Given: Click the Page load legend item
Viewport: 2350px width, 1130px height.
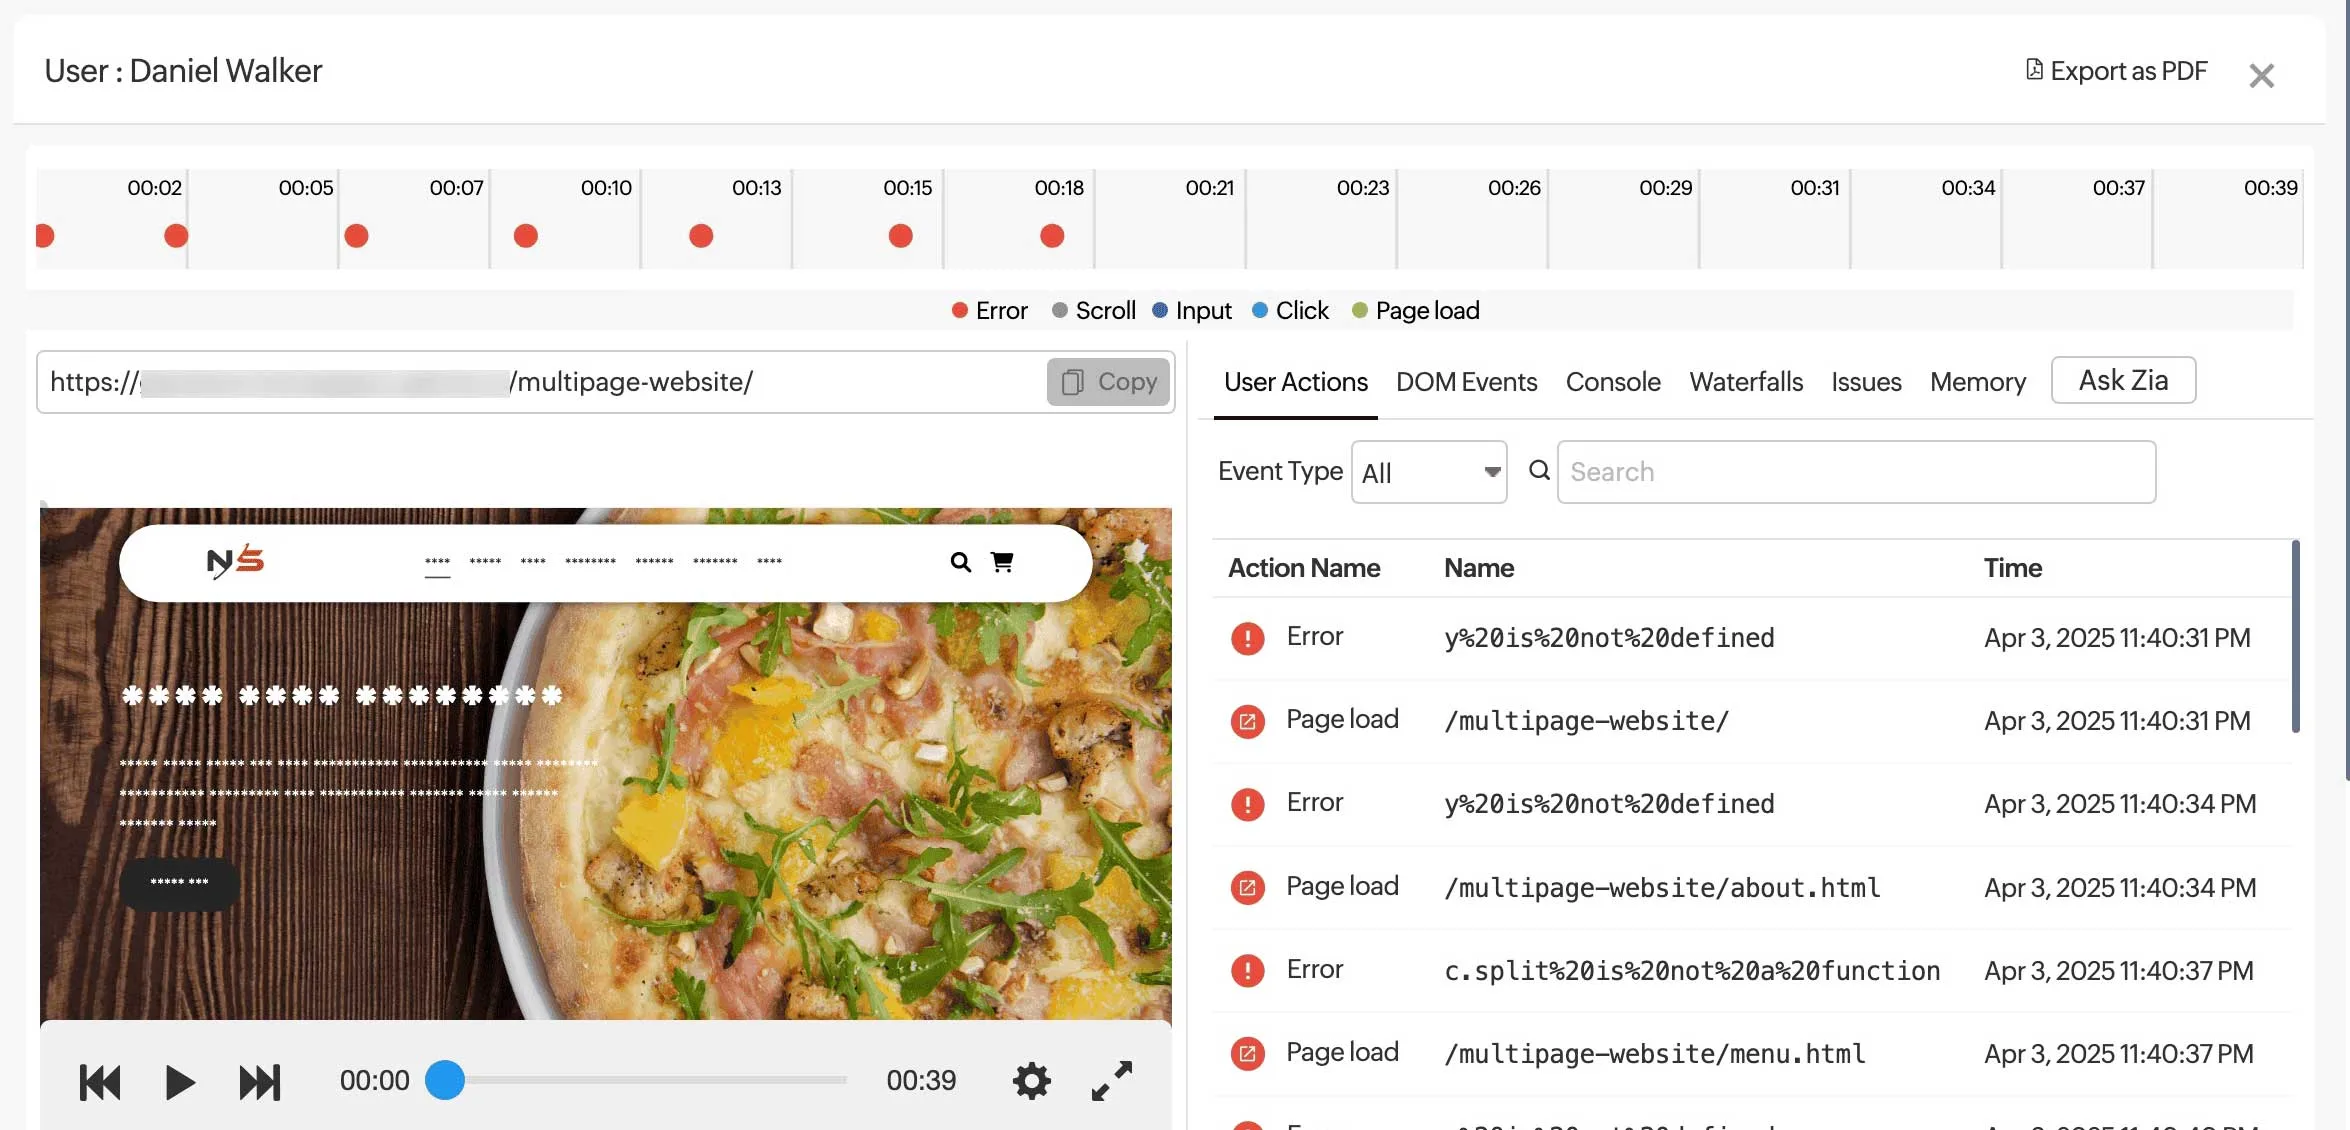Looking at the screenshot, I should [x=1416, y=311].
